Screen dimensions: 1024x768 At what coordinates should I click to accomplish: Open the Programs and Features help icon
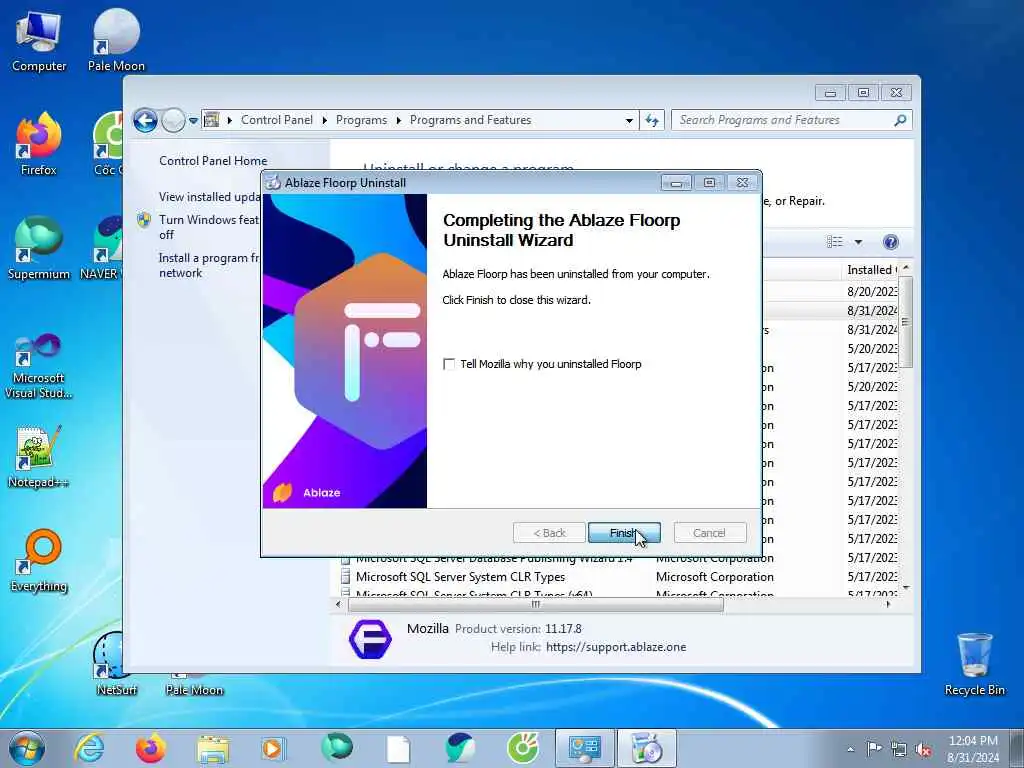pos(890,242)
